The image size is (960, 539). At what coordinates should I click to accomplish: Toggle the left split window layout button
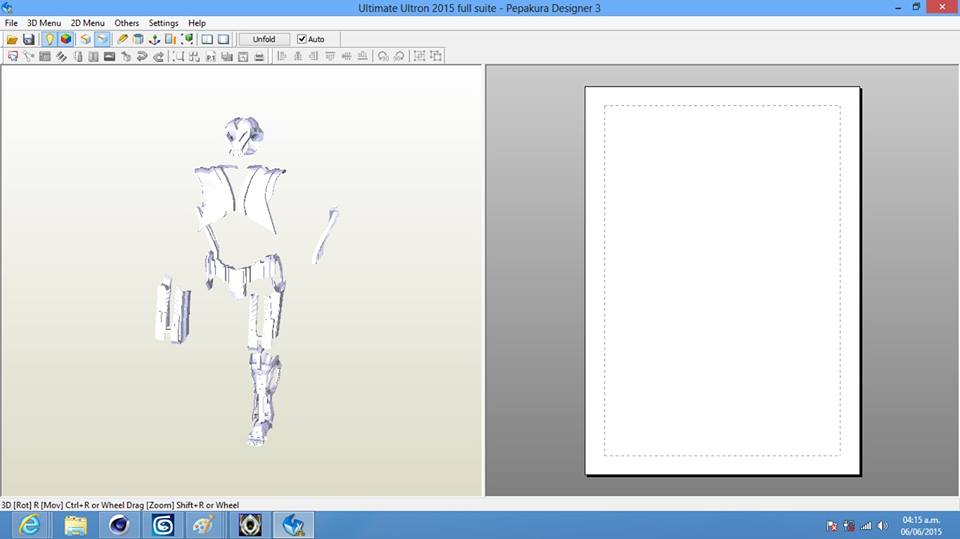click(207, 39)
